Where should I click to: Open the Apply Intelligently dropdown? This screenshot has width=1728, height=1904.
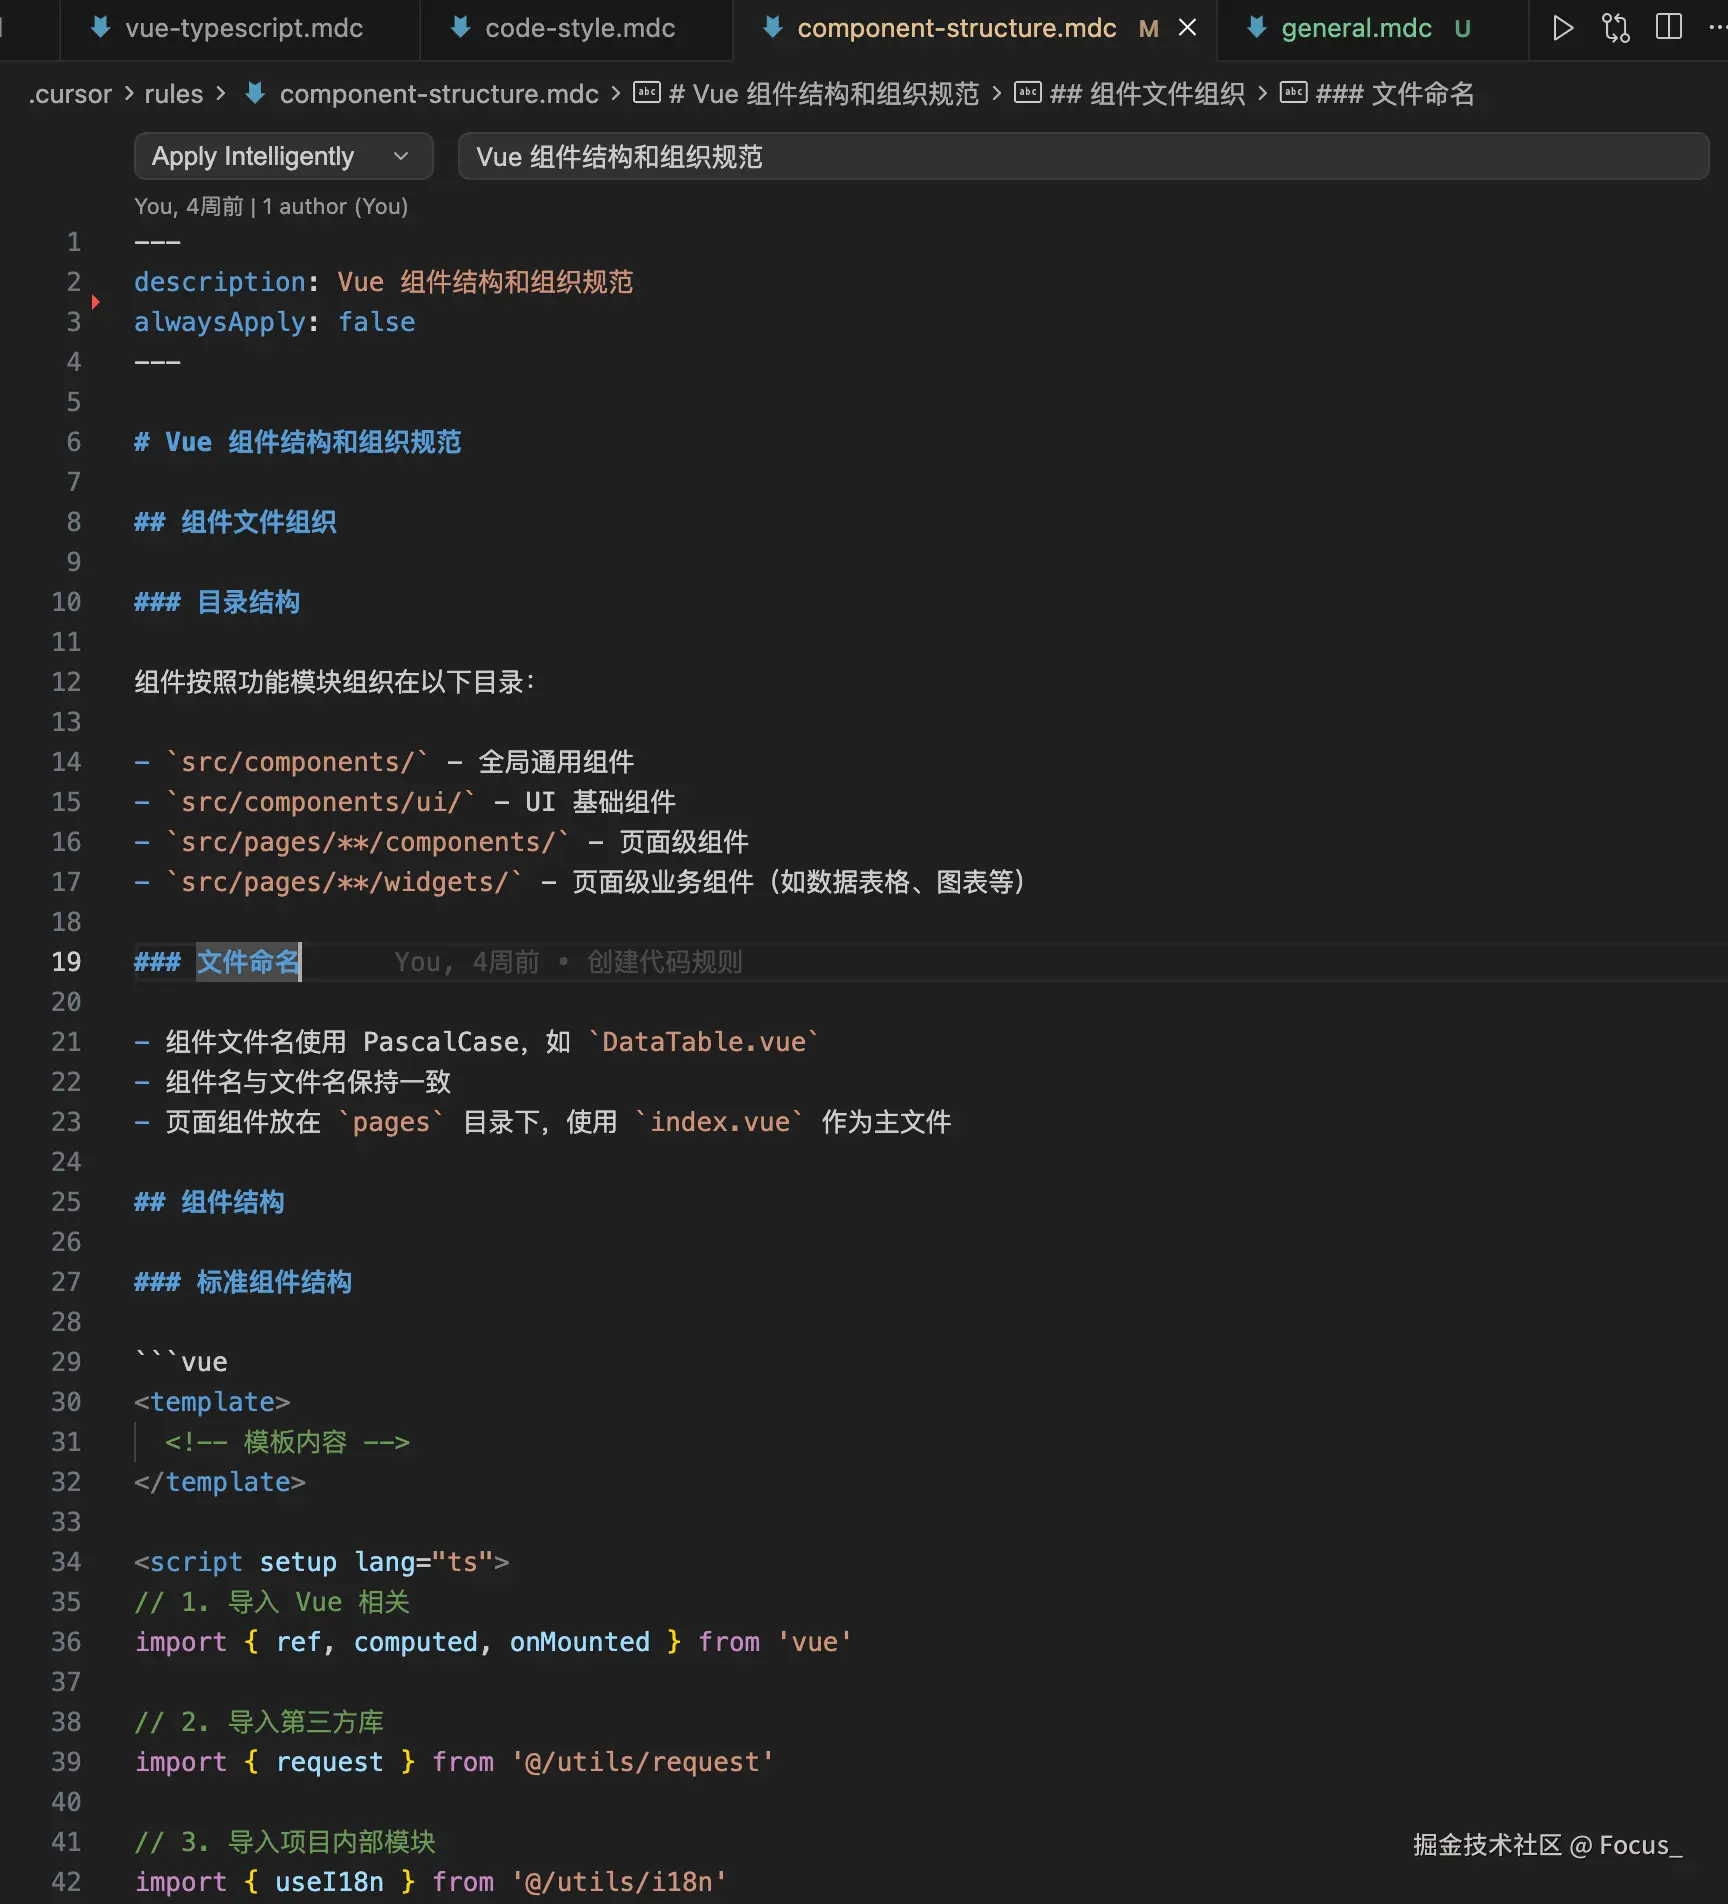point(283,156)
